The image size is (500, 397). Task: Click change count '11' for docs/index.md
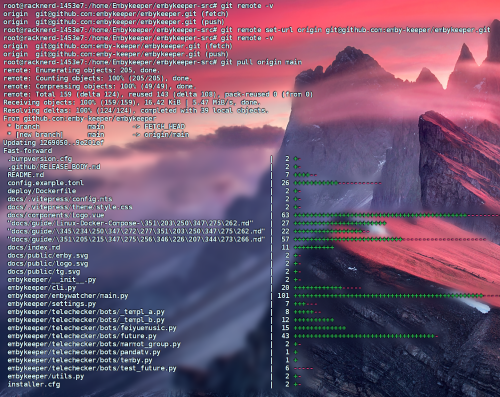(x=285, y=247)
